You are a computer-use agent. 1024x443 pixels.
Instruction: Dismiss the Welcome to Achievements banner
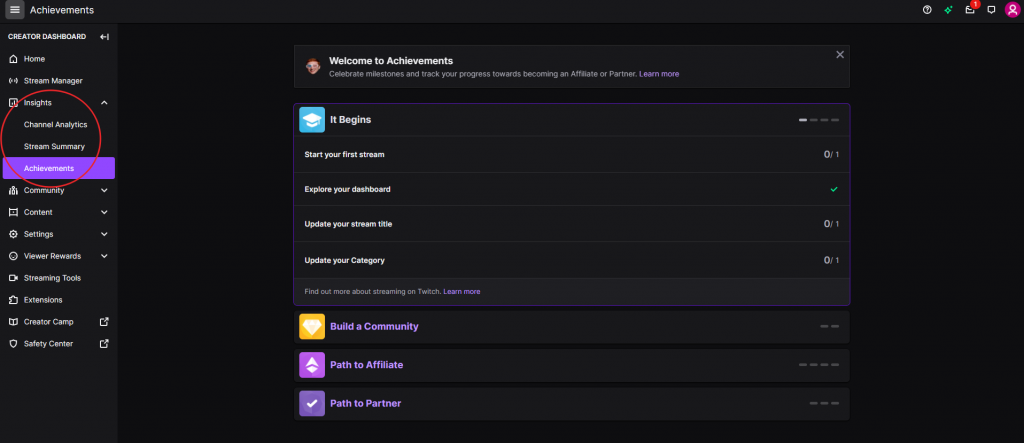pos(840,55)
